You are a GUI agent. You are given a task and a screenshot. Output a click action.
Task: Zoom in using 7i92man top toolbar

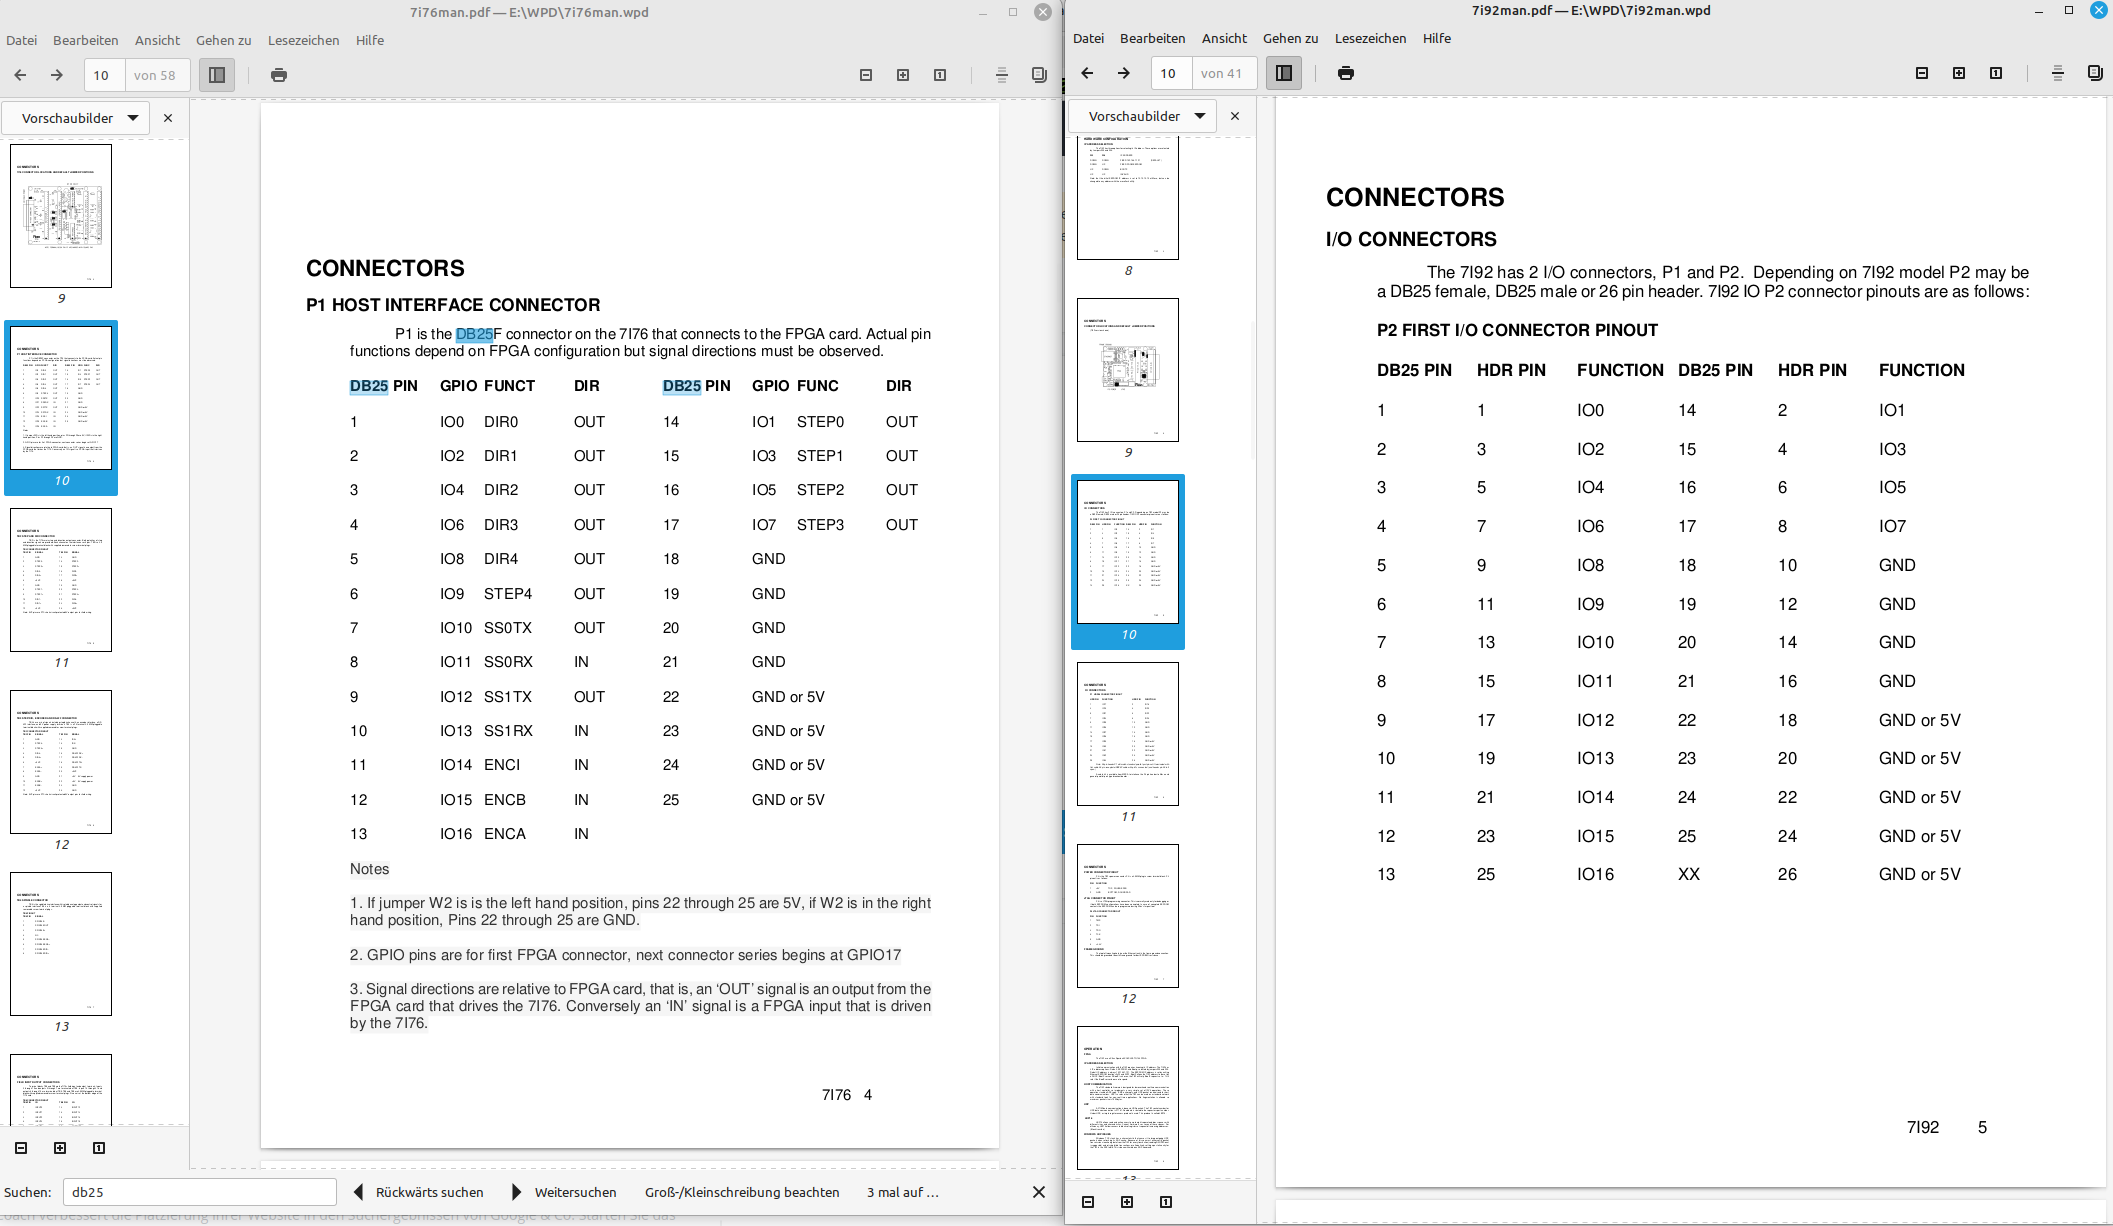pos(1959,73)
